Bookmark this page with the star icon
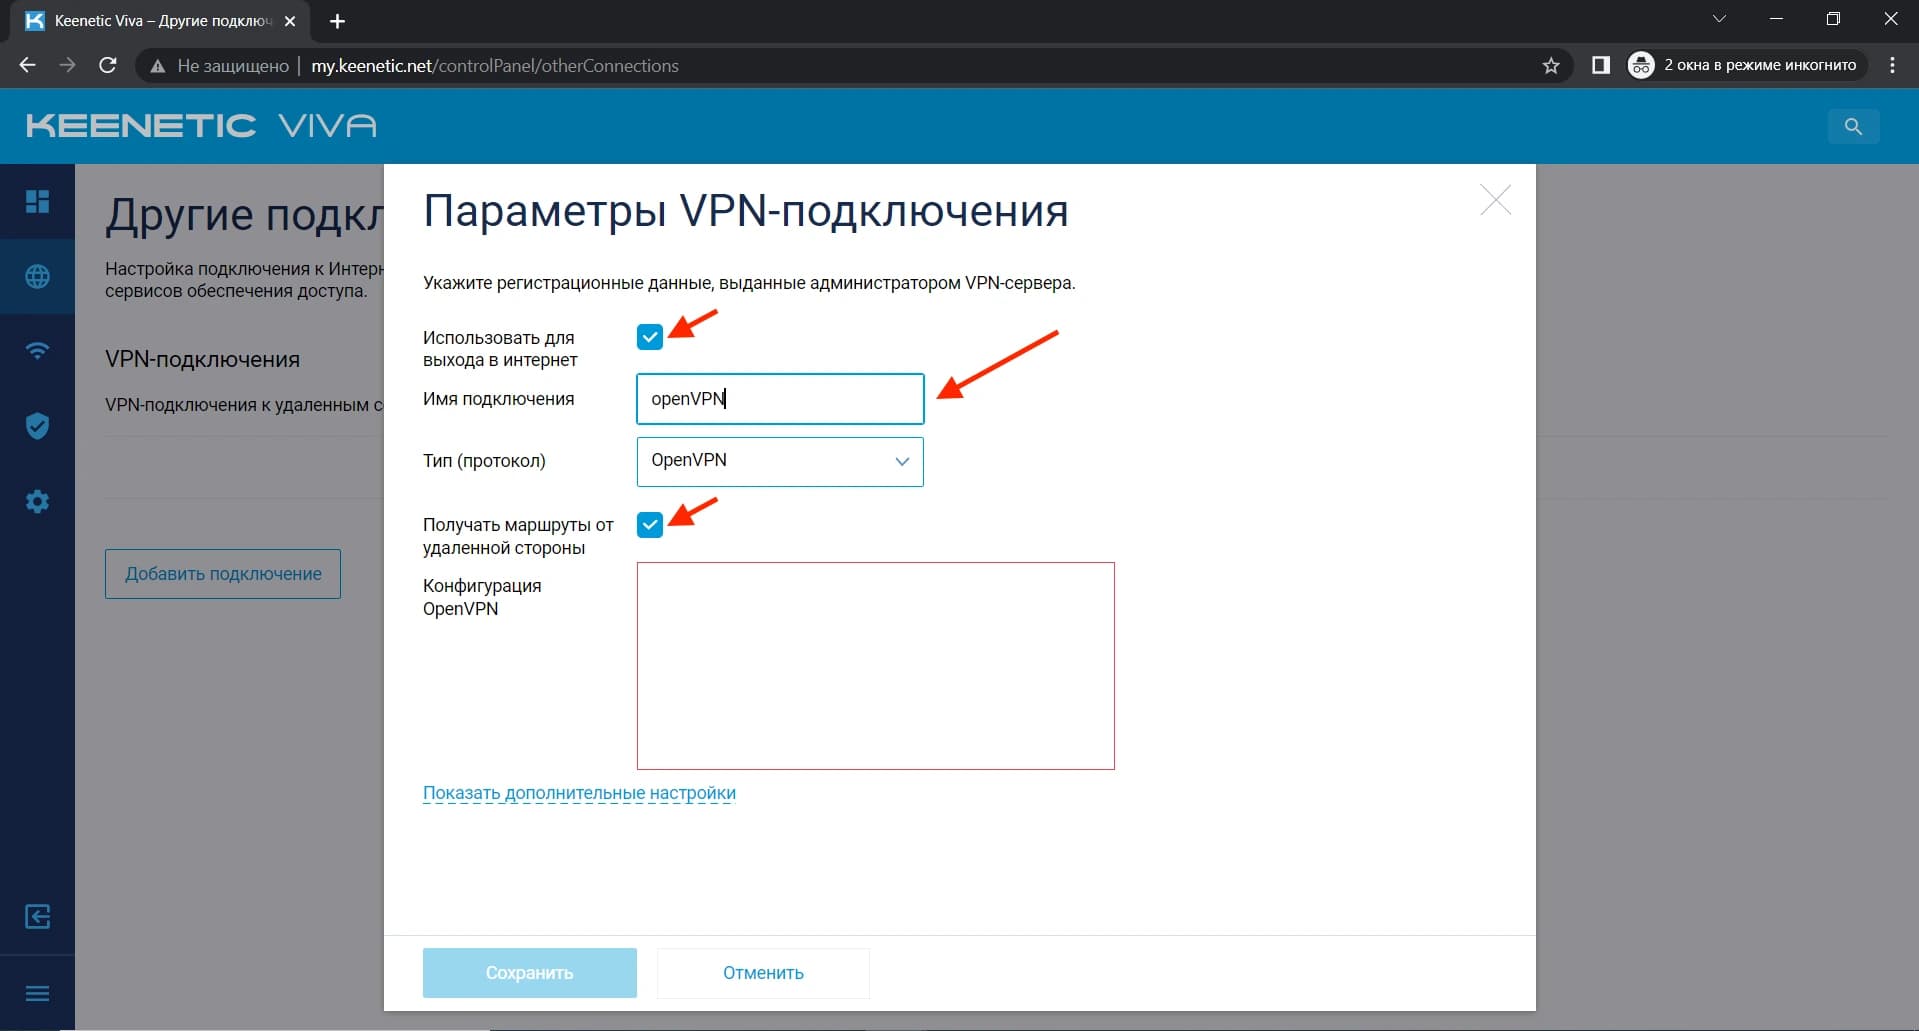Viewport: 1919px width, 1031px height. [x=1551, y=65]
